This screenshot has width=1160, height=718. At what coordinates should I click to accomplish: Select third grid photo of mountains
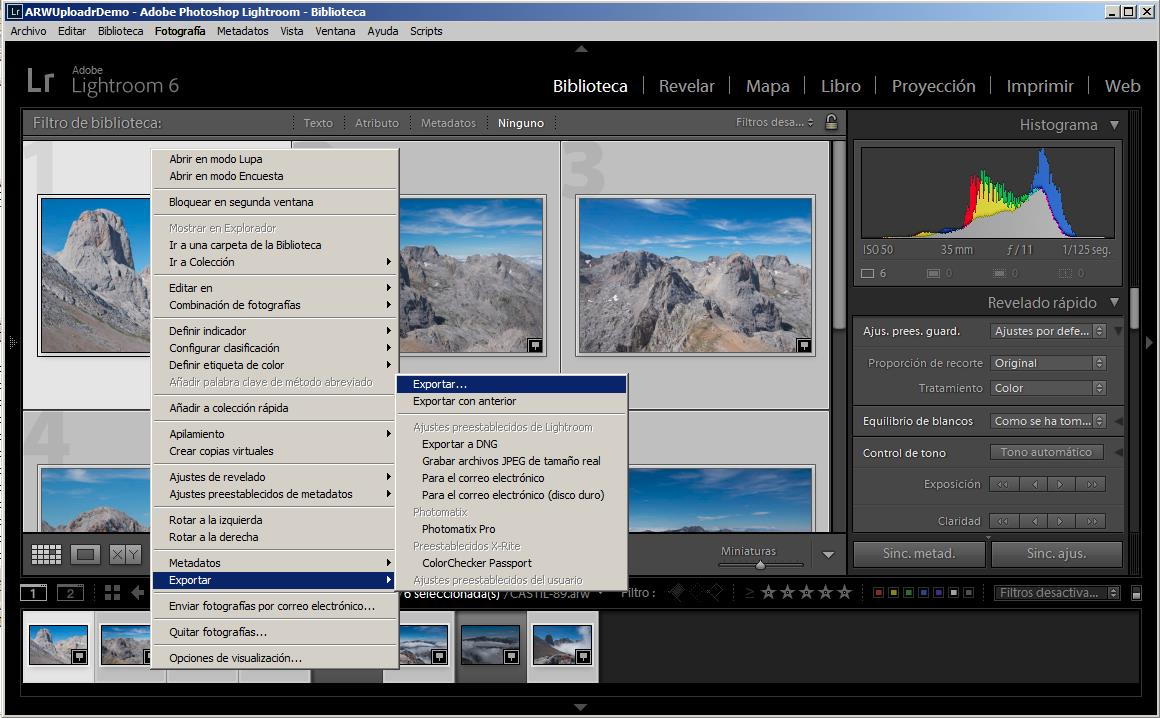click(x=695, y=275)
